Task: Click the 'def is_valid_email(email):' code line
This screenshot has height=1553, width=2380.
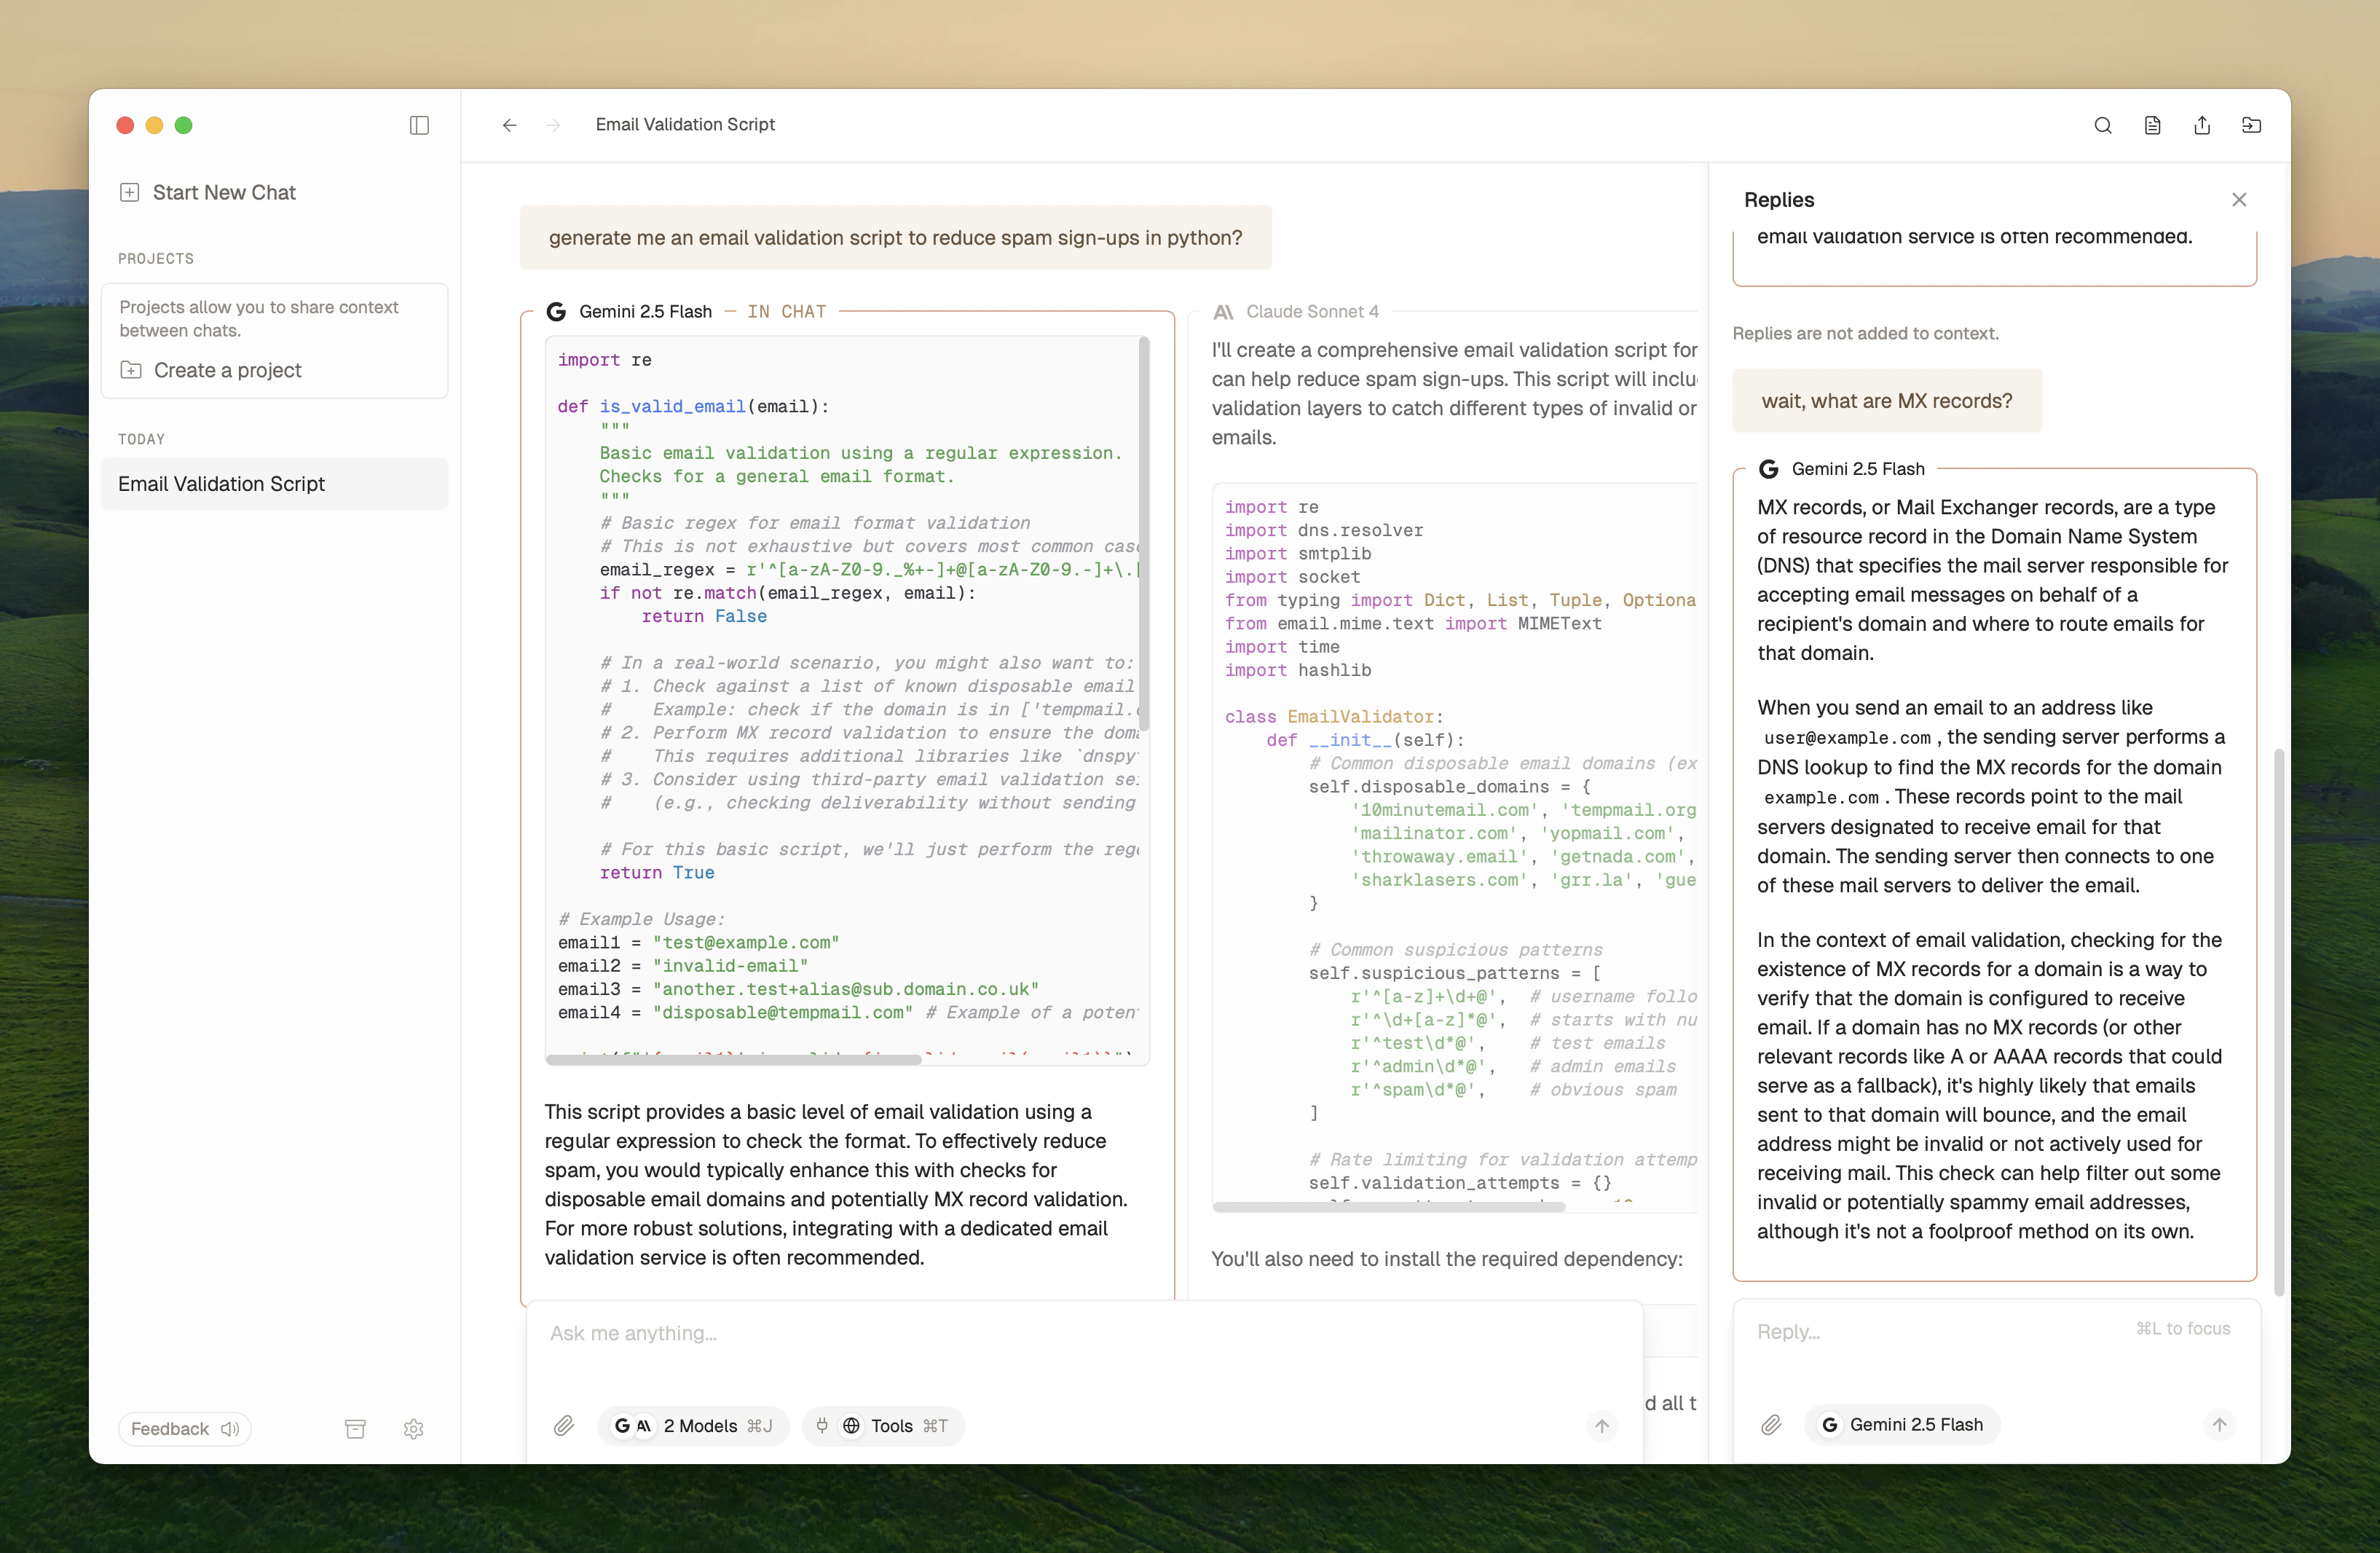Action: (693, 406)
